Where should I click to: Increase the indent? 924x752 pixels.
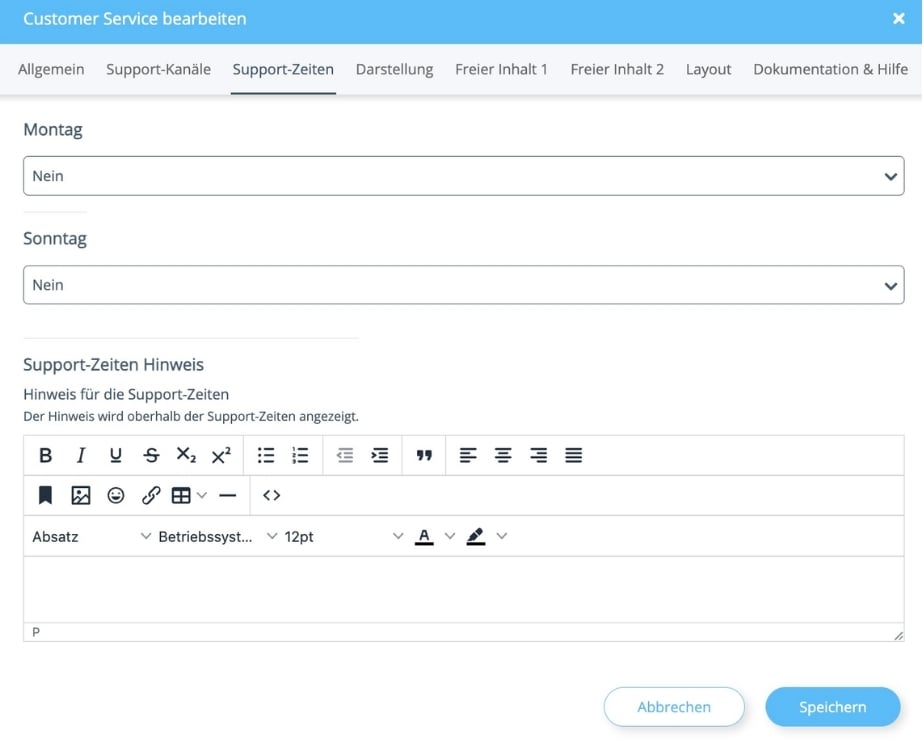[x=380, y=456]
